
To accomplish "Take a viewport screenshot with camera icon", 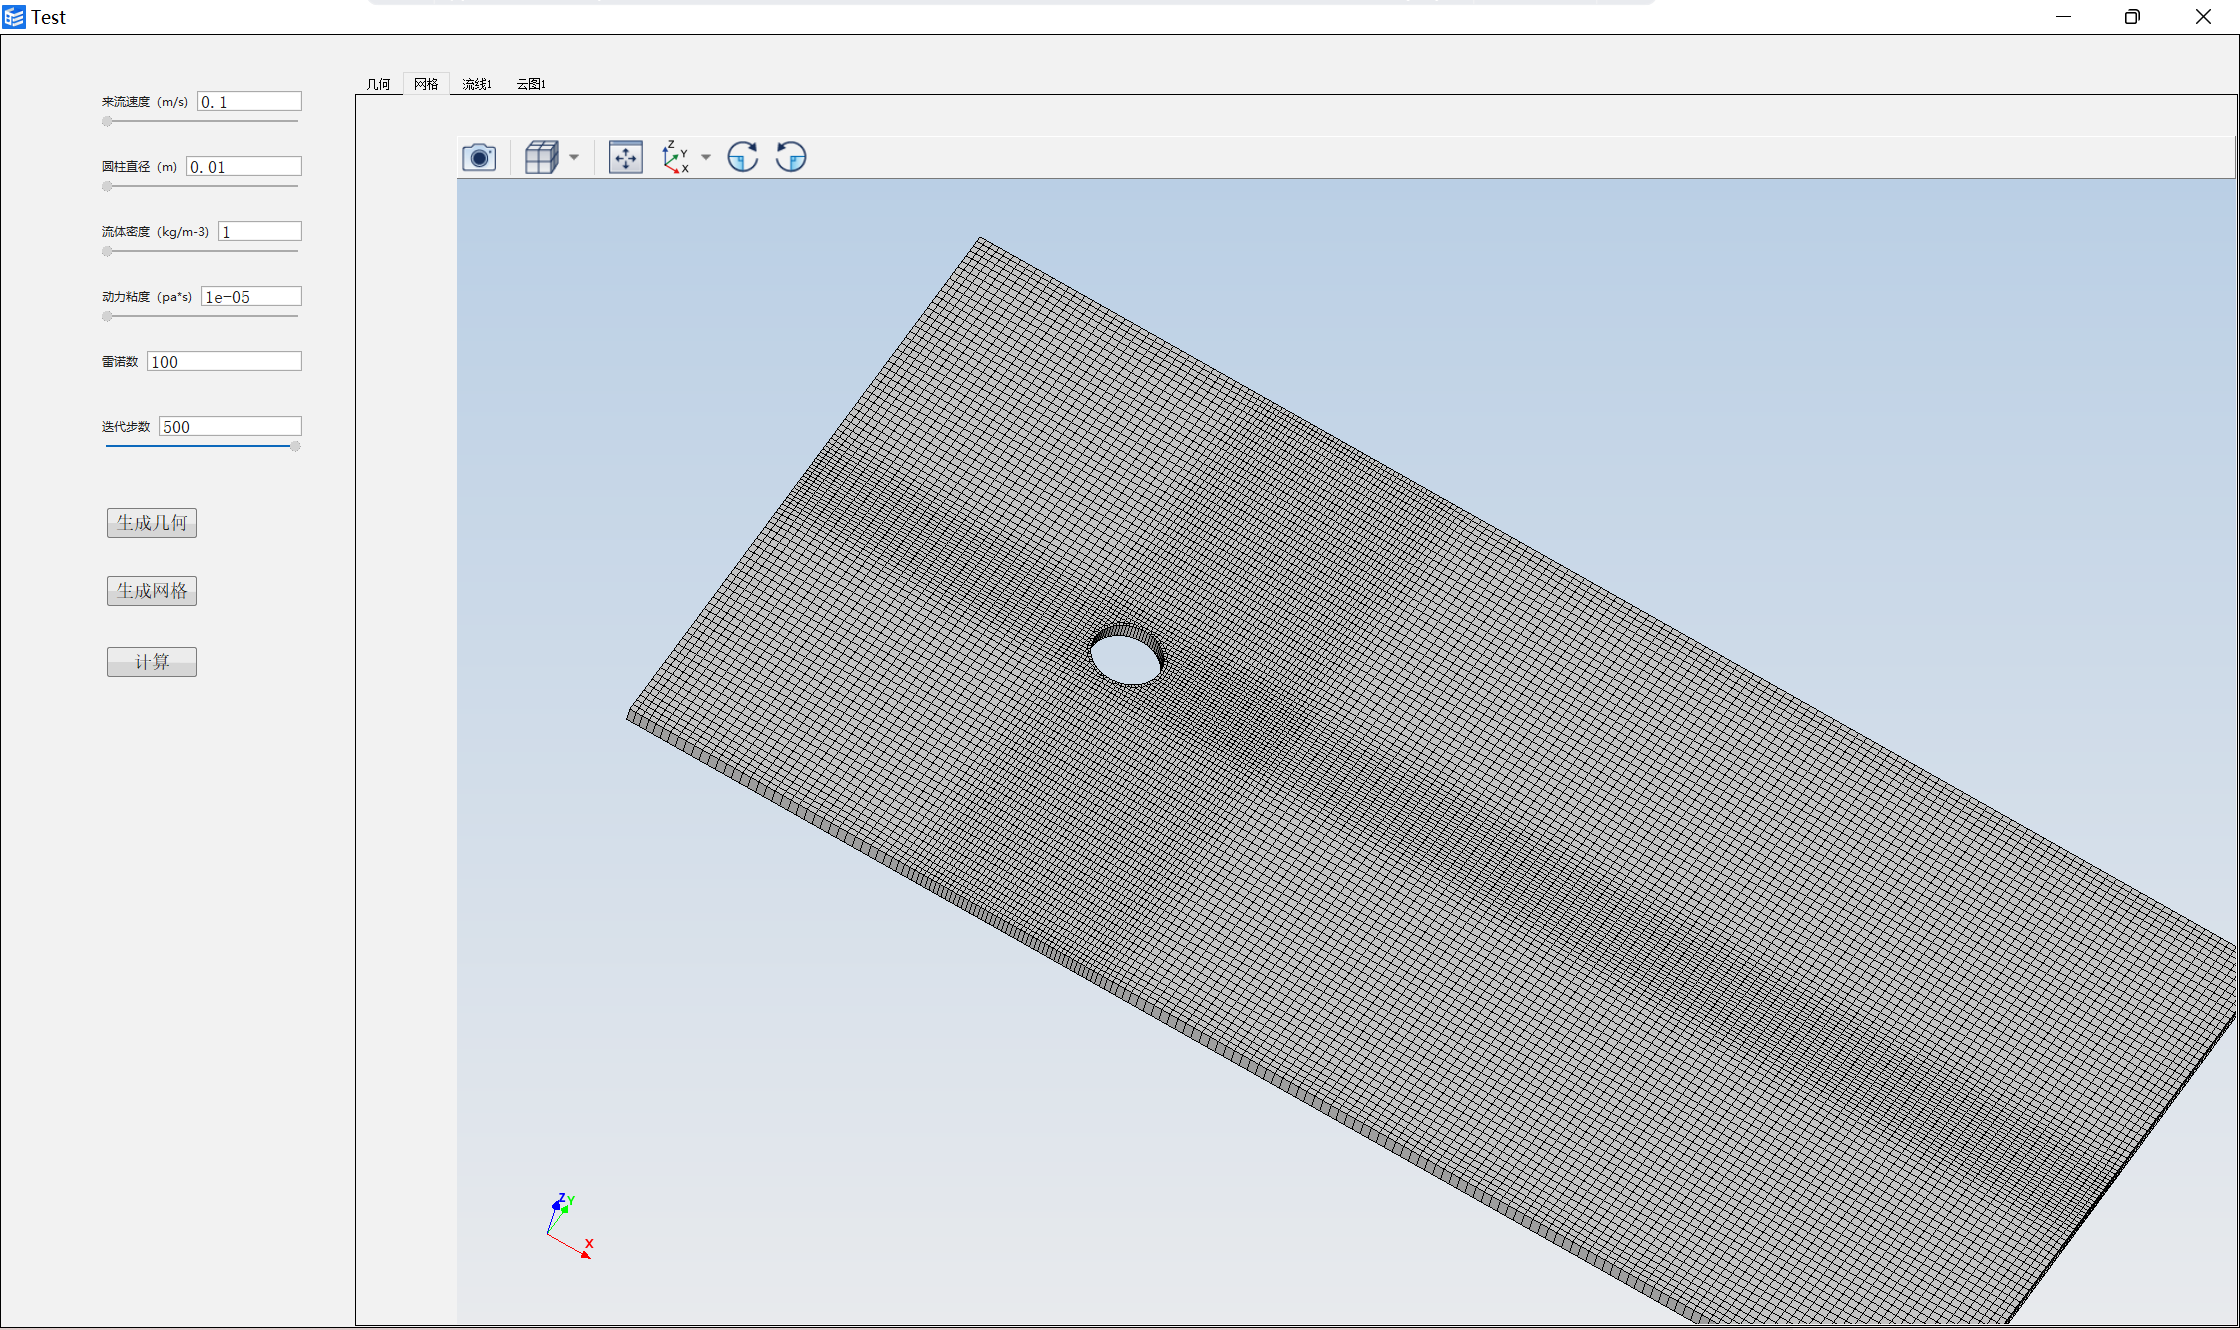I will [479, 157].
